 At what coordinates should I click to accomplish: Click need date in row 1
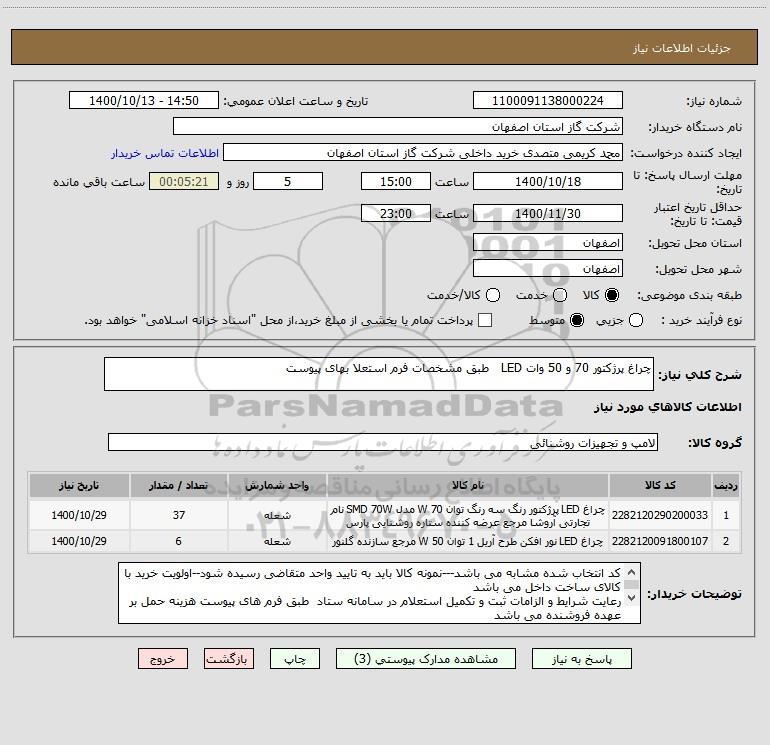pyautogui.click(x=79, y=515)
